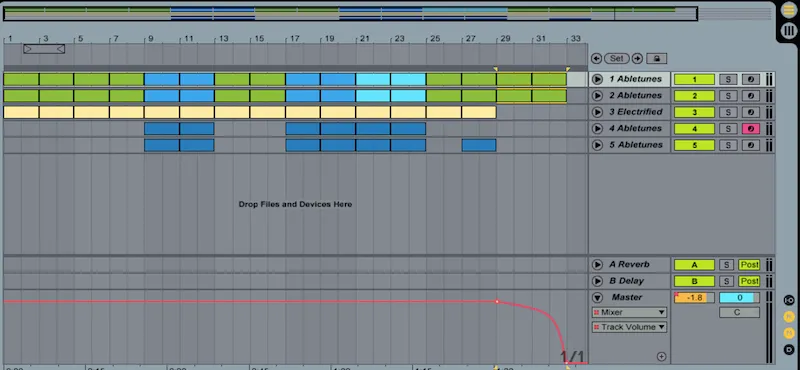Unfold track 4 Abletunes
Viewport: 800px width, 370px height.
pyautogui.click(x=597, y=129)
